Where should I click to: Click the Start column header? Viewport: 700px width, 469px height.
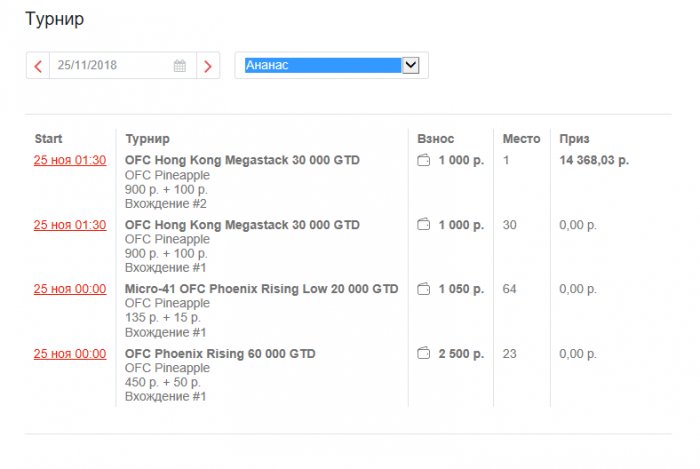pyautogui.click(x=48, y=139)
